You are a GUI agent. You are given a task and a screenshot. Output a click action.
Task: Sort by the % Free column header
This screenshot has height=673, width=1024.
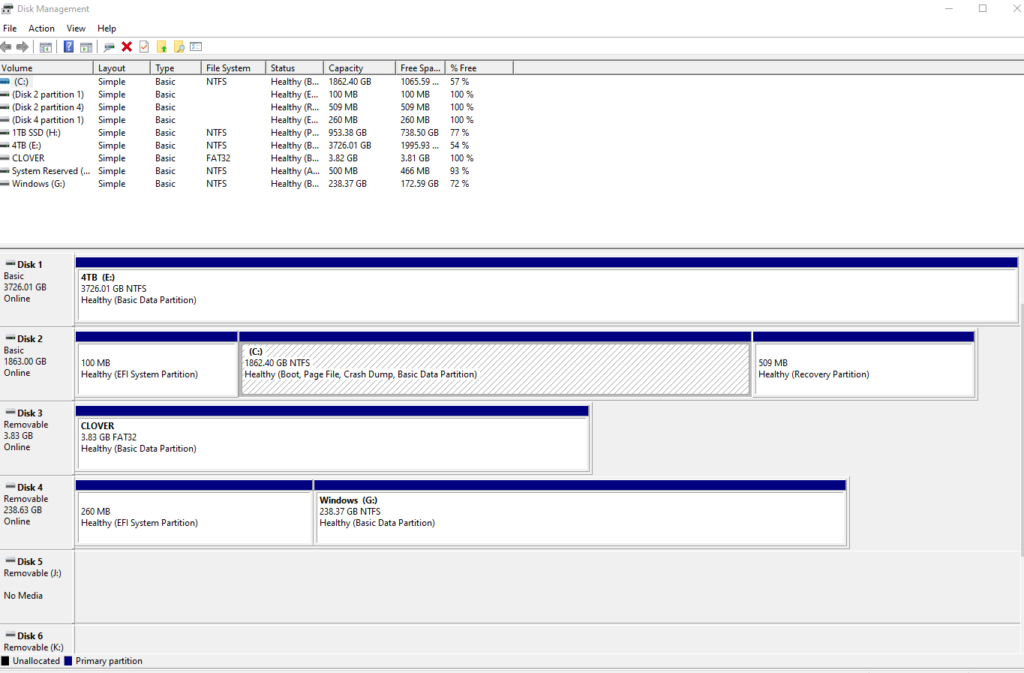click(479, 68)
